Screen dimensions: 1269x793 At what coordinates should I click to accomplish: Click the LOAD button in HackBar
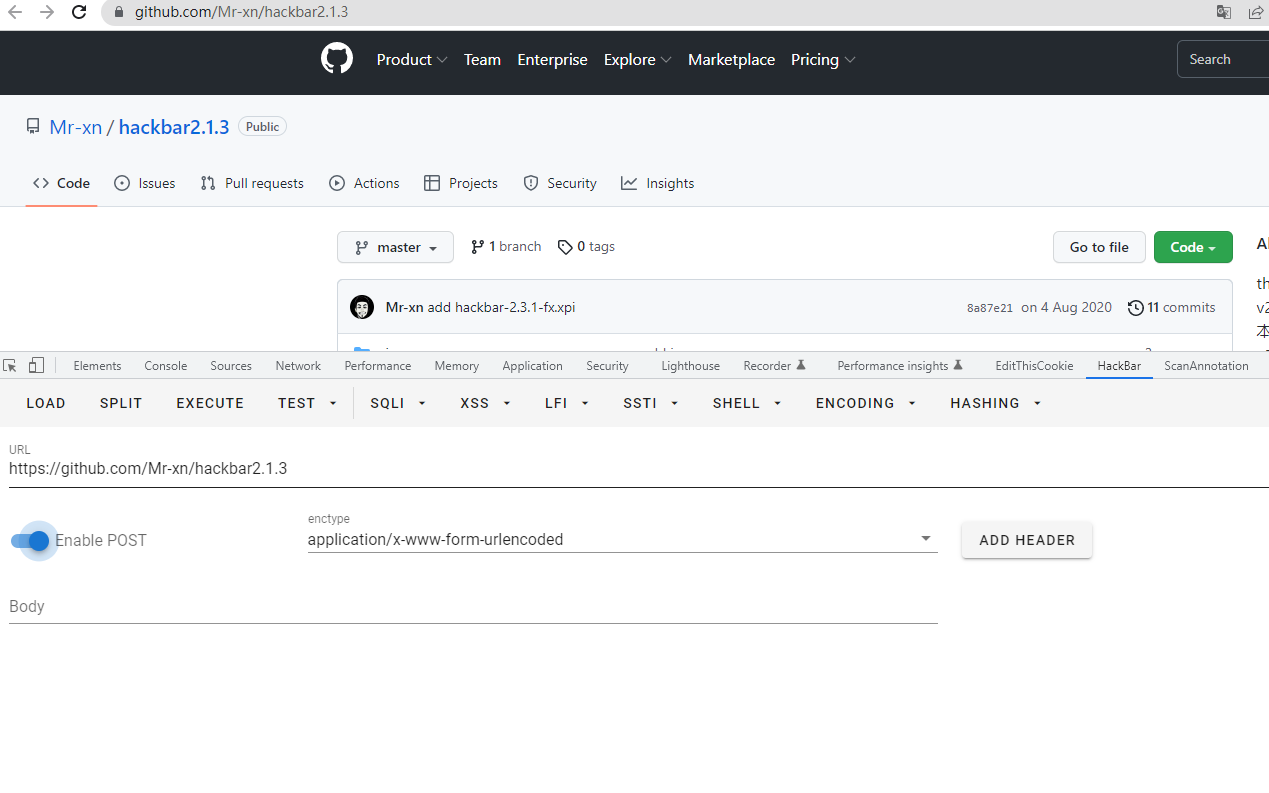tap(46, 403)
